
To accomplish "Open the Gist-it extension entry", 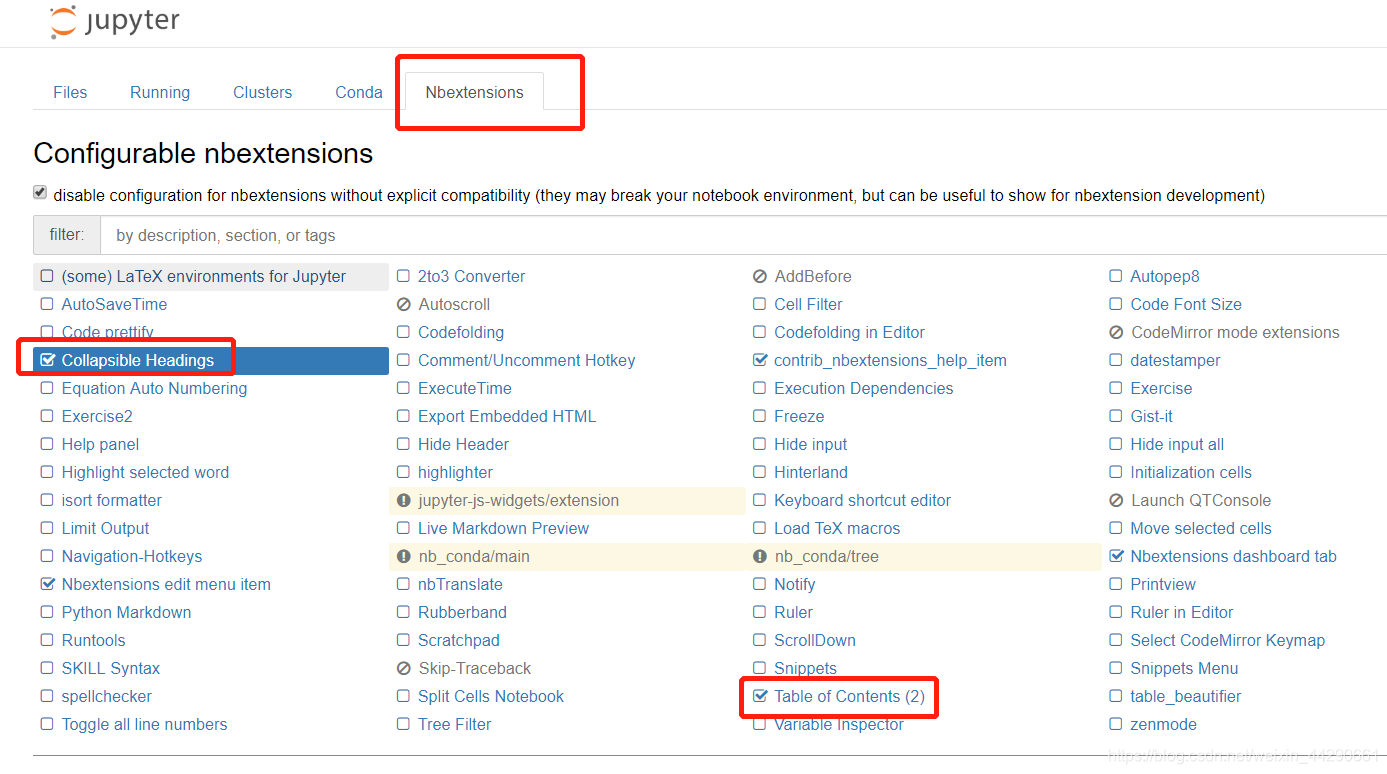I will [x=1151, y=416].
